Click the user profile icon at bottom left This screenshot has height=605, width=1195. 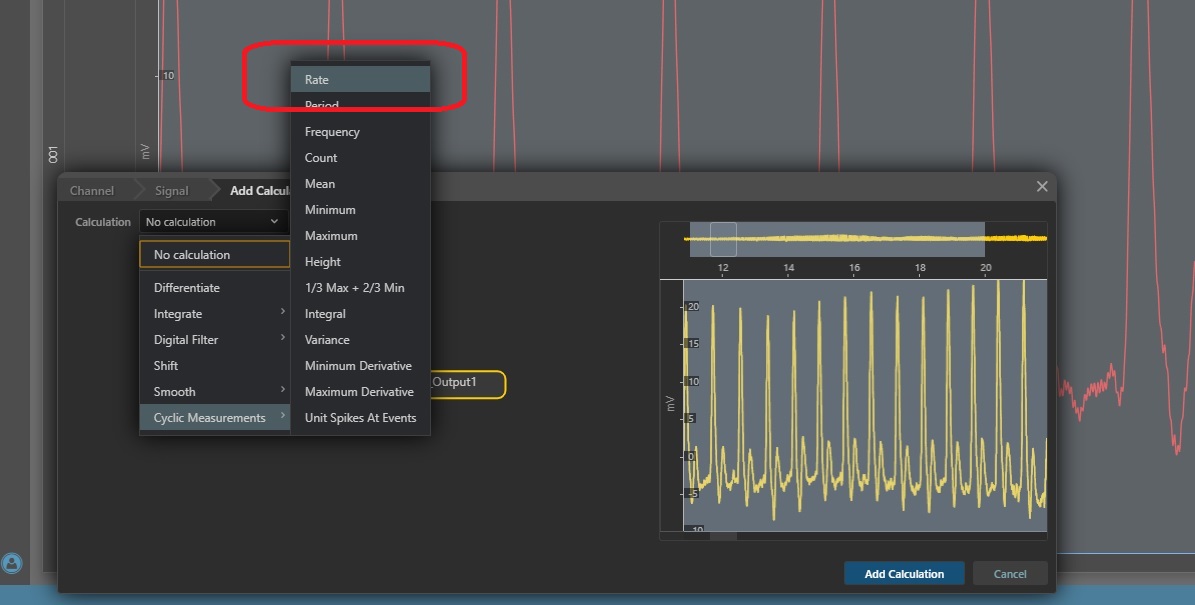(x=12, y=563)
